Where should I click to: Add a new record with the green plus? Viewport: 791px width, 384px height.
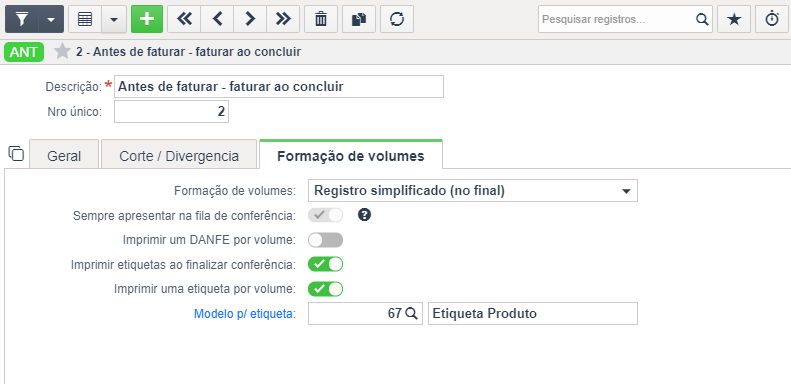click(147, 19)
